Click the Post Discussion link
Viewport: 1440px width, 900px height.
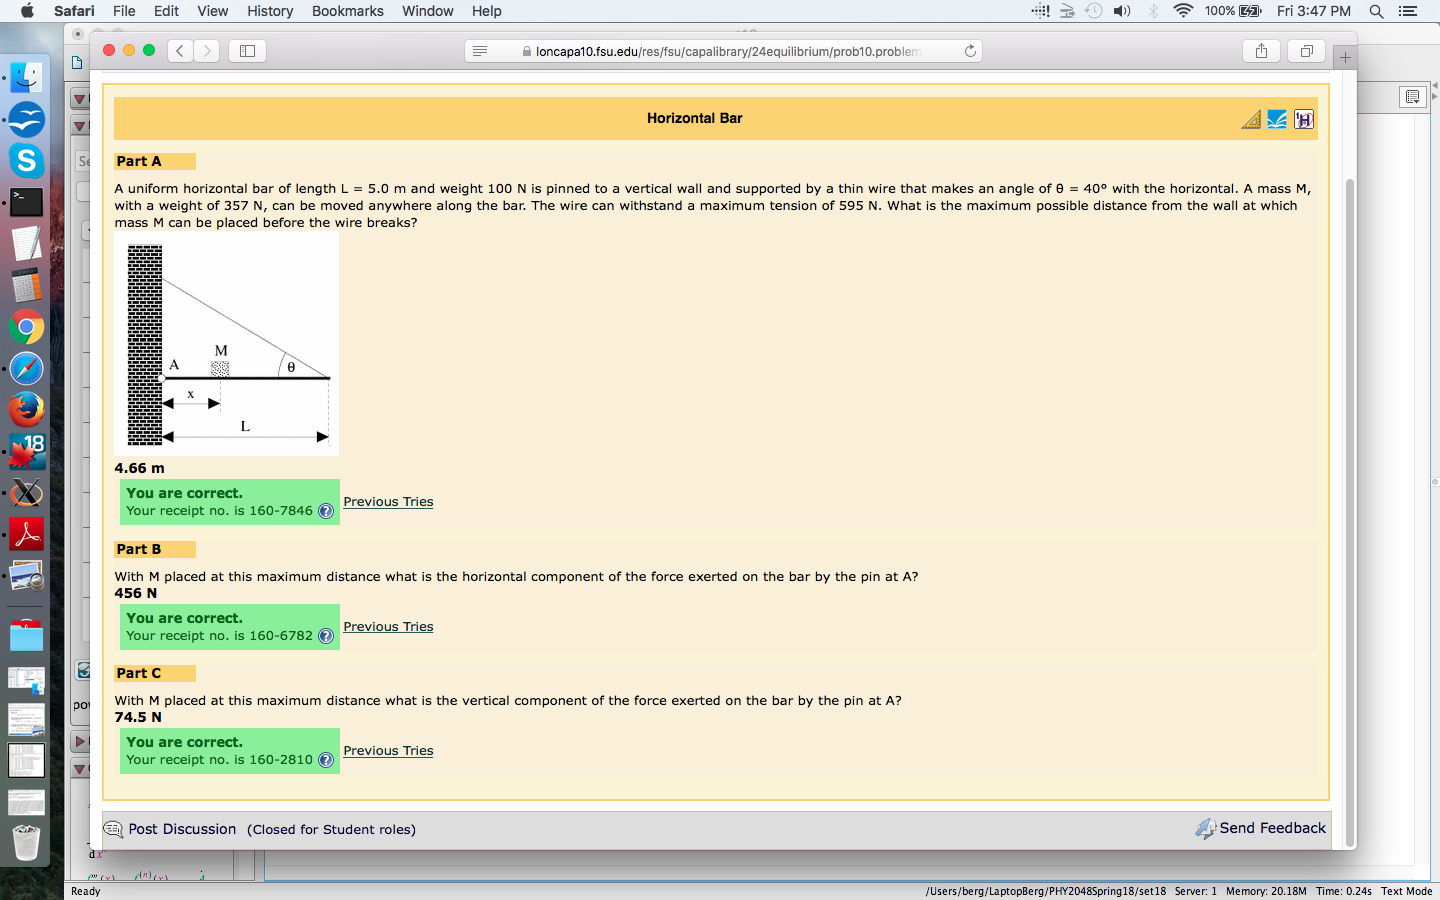pyautogui.click(x=182, y=829)
